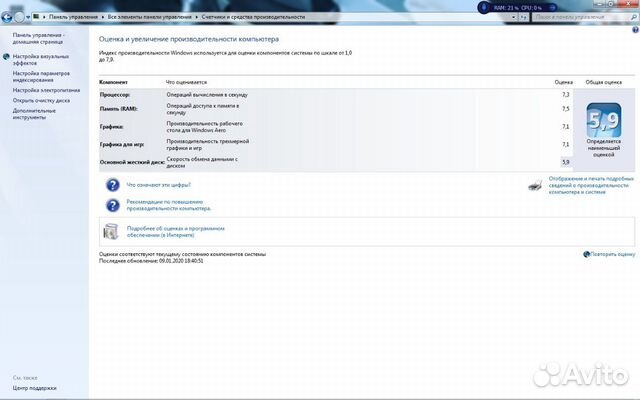640x400 pixels.
Task: Select 'Все элементы панели управления' breadcrumb
Action: 149,17
